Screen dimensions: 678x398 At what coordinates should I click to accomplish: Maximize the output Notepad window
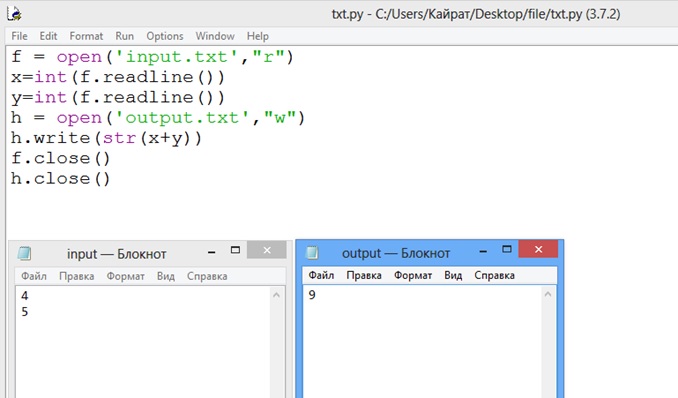click(x=507, y=249)
